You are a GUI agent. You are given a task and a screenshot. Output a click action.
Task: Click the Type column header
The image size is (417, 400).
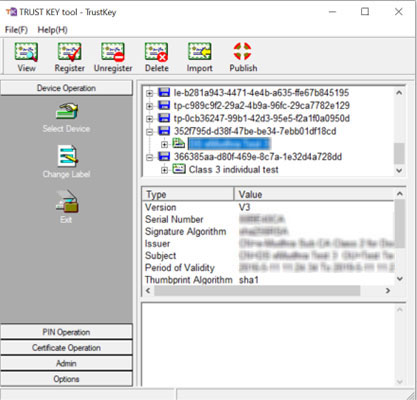188,194
